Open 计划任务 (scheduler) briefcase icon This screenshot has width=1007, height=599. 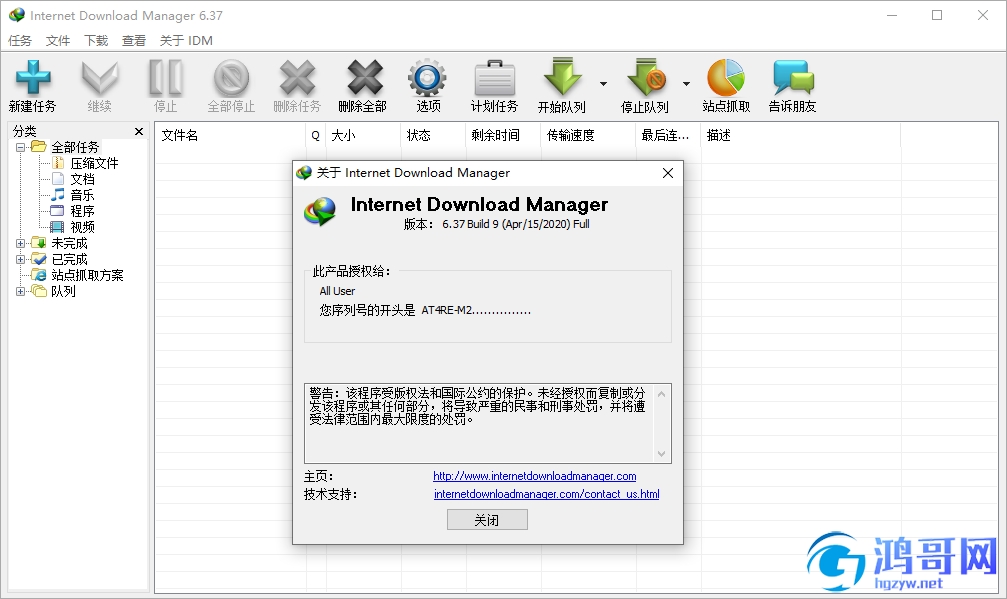click(494, 78)
